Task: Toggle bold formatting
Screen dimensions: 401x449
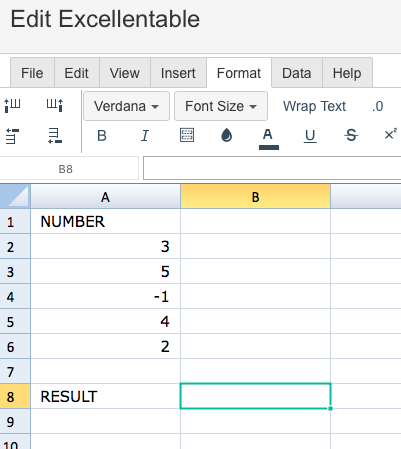Action: 102,136
